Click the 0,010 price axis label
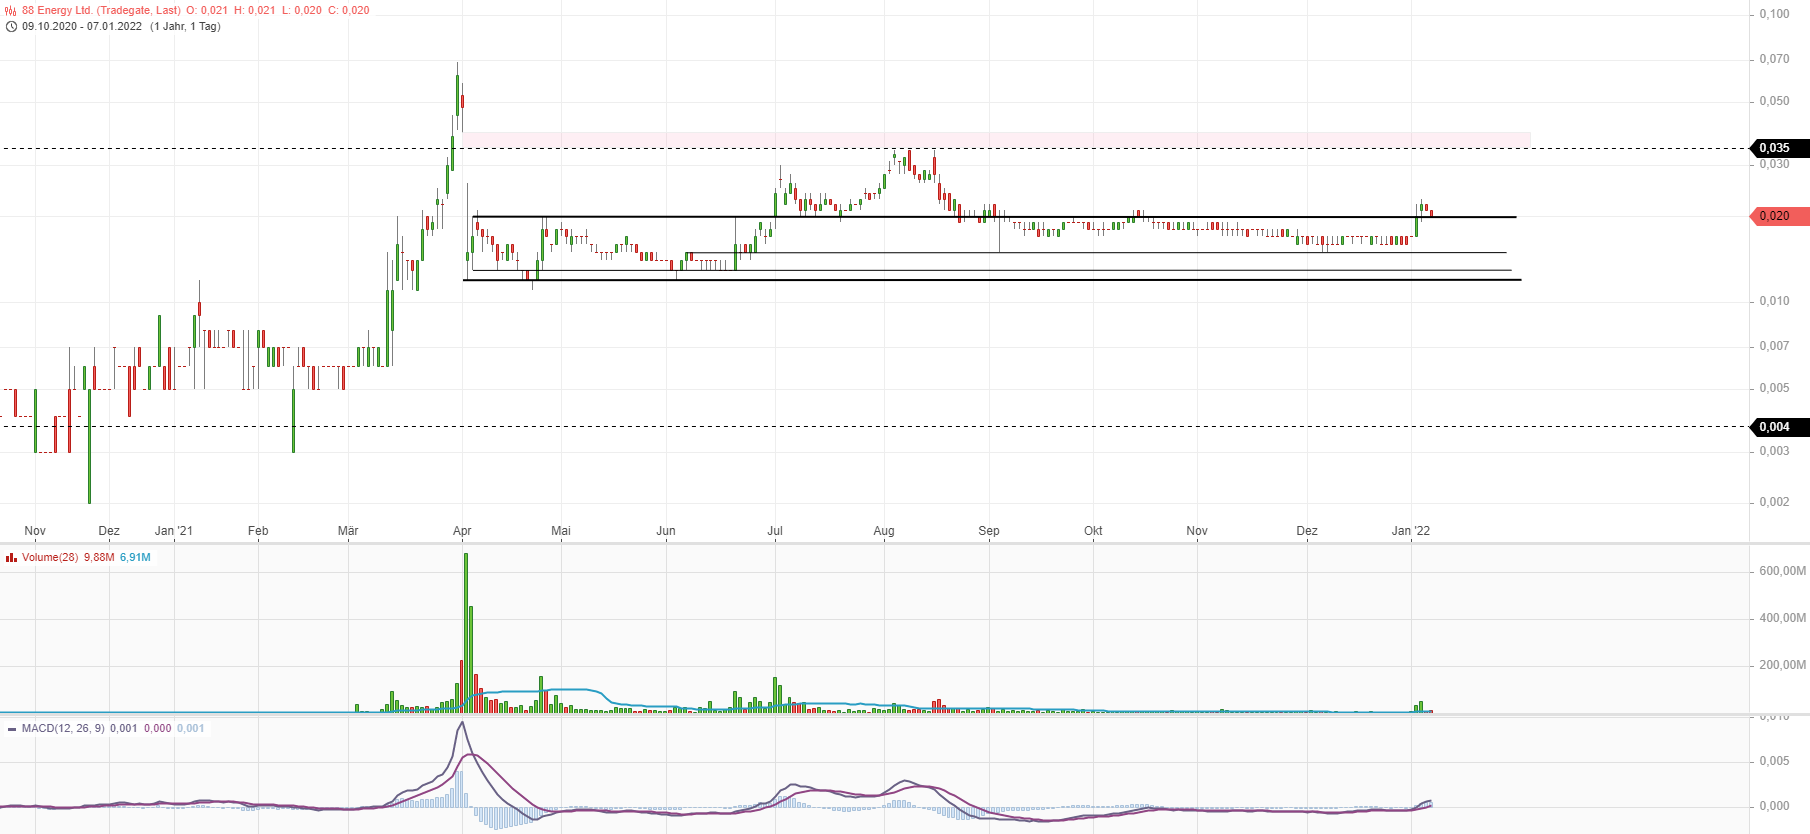Screen dimensions: 1810x834 point(1775,301)
